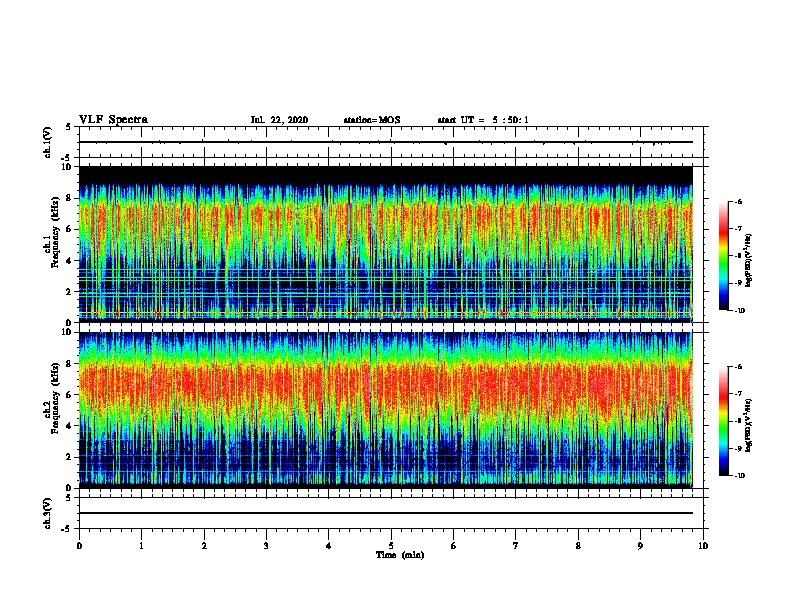Click time-axis tick label "2"
This screenshot has width=792, height=612.
(x=204, y=546)
